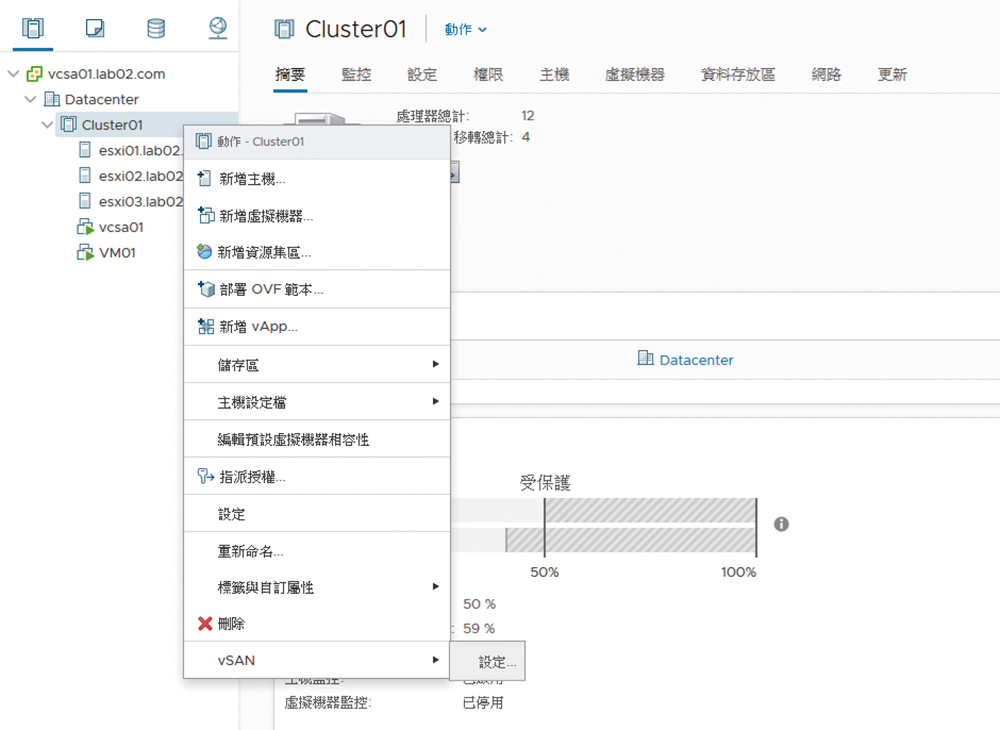Click the vcsa01 virtual machine icon

pos(85,227)
